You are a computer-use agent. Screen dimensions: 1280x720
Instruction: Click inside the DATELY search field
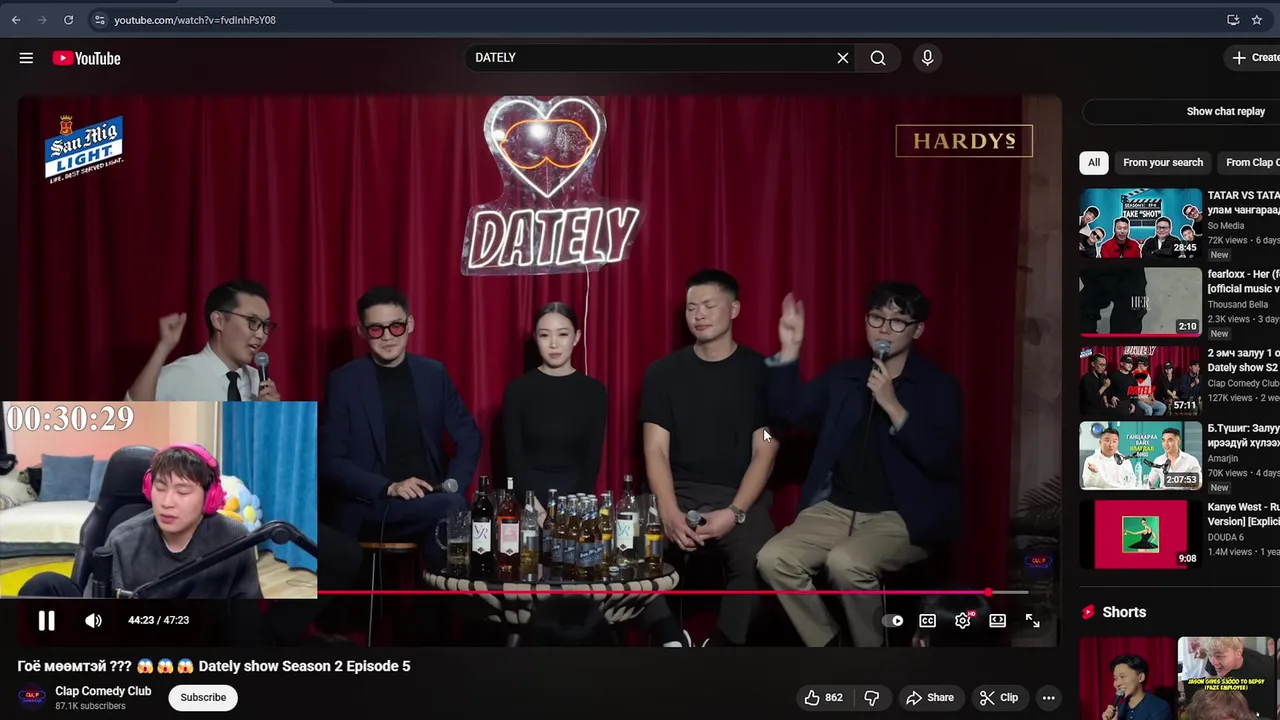[650, 58]
